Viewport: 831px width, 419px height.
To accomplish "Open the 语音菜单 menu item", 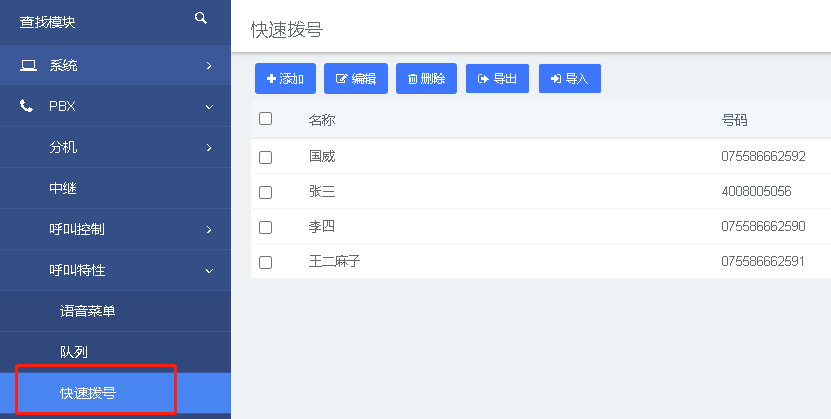I will (x=115, y=311).
